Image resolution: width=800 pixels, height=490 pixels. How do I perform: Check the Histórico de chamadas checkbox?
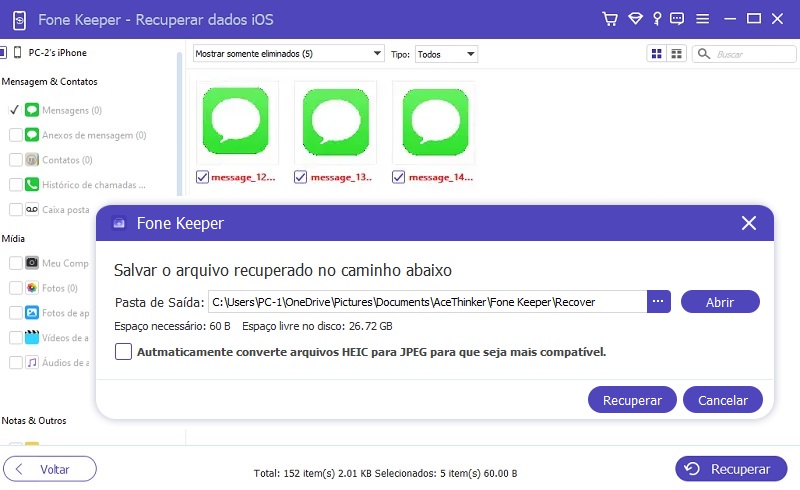click(16, 184)
